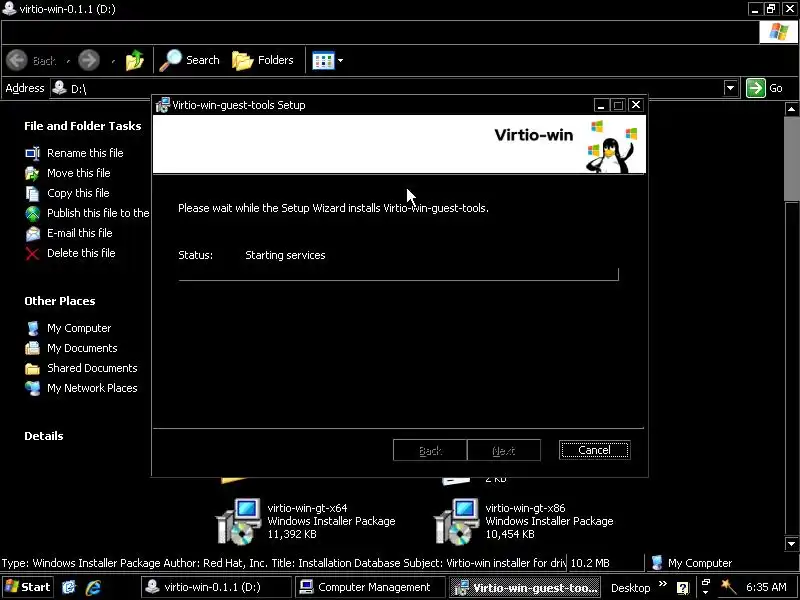The width and height of the screenshot is (800, 600).
Task: Expand the Views dropdown arrow
Action: point(340,61)
